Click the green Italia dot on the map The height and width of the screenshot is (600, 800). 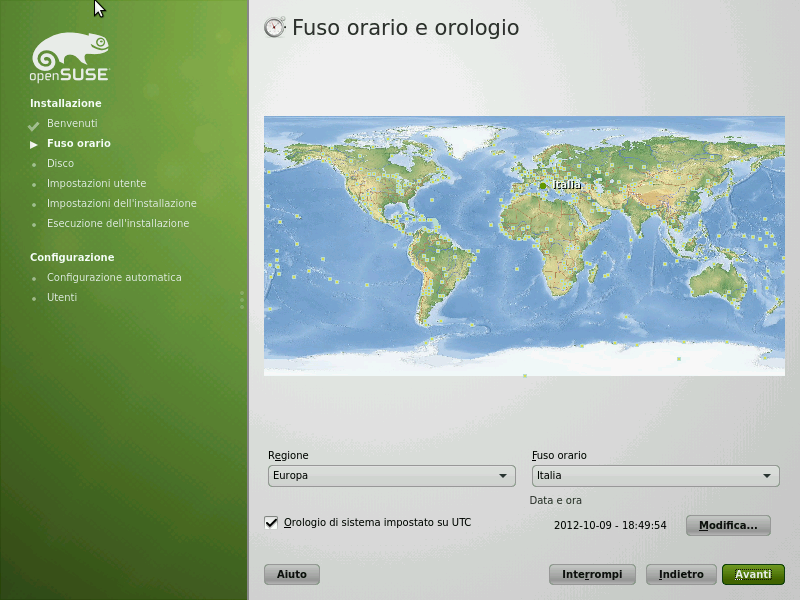tap(543, 186)
